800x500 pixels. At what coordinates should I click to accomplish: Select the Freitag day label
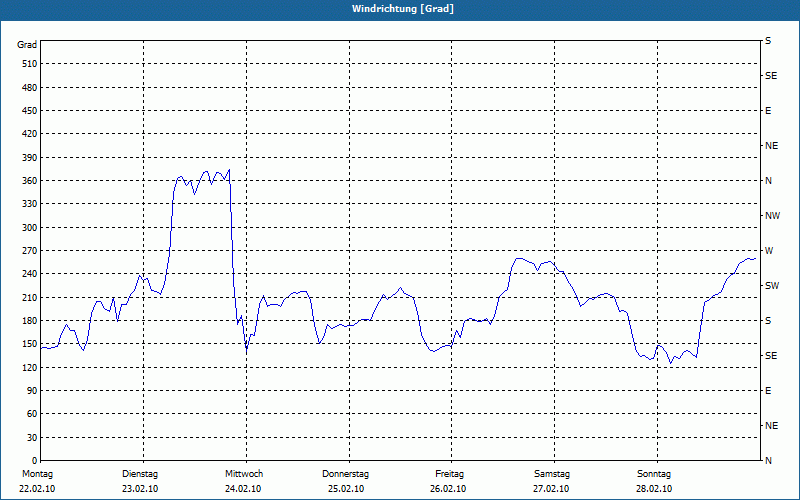[449, 474]
